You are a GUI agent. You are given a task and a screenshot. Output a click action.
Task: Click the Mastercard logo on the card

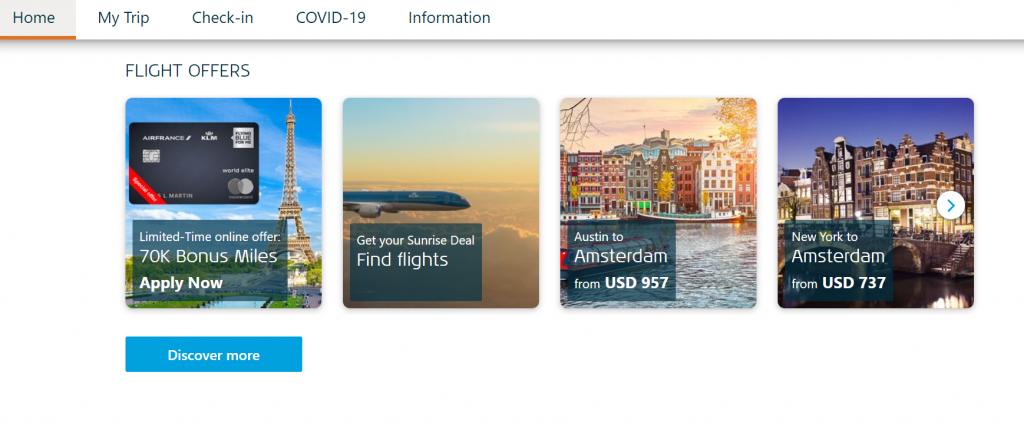pos(240,189)
